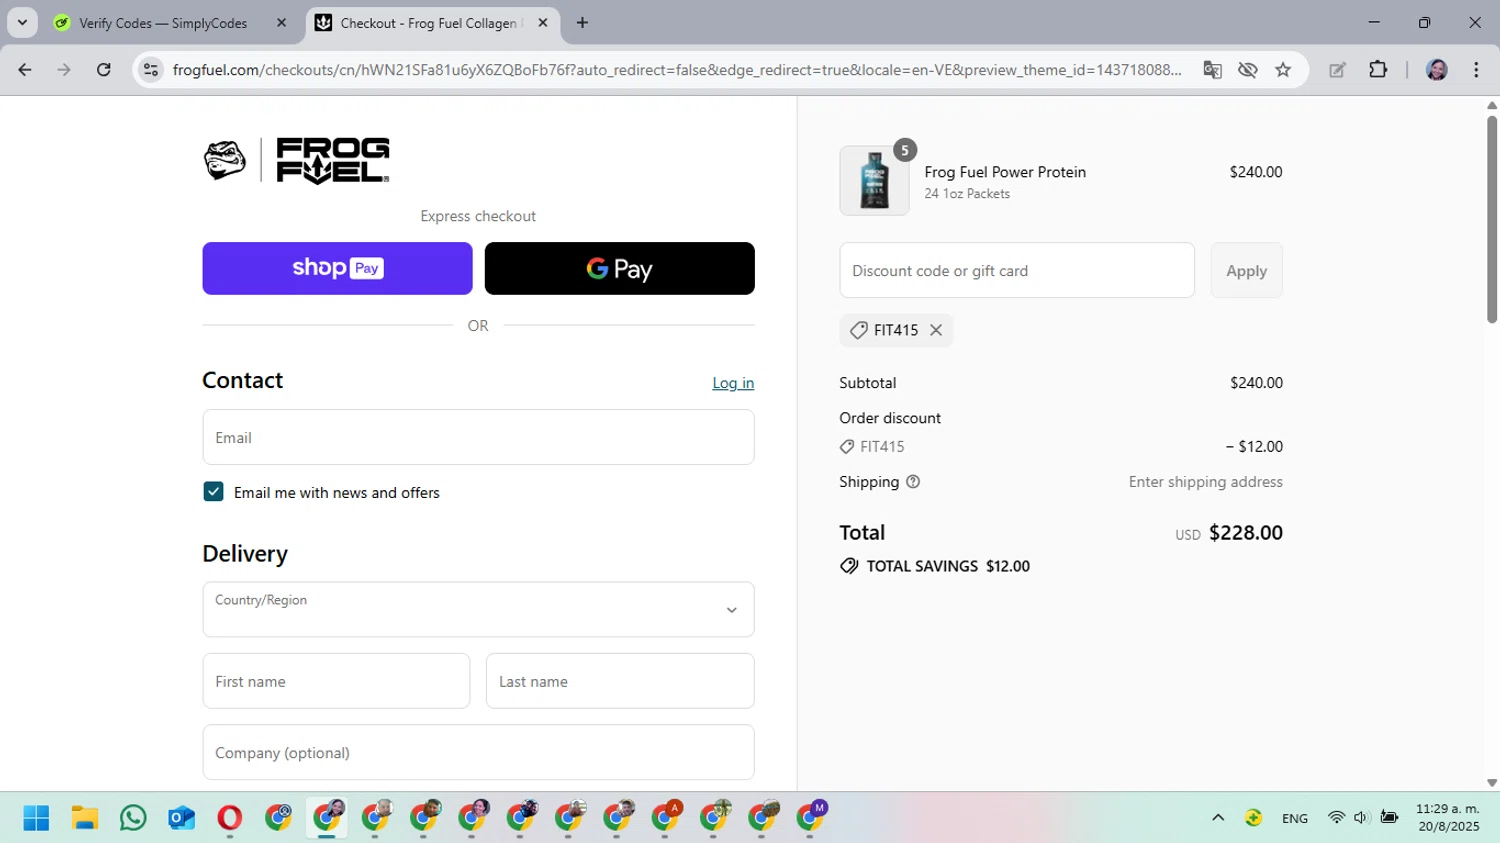1500x843 pixels.
Task: Open the Translate this page icon
Action: pos(1212,70)
